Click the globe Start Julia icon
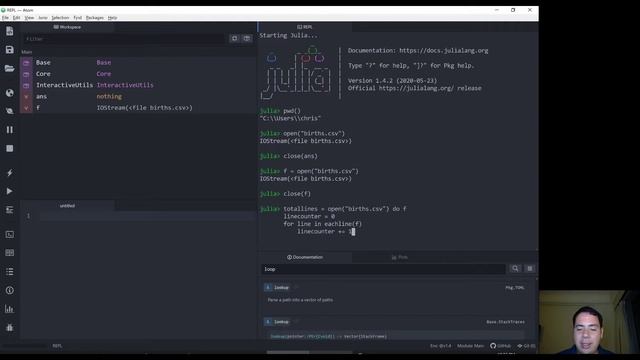Image resolution: width=640 pixels, height=360 pixels. [x=9, y=93]
